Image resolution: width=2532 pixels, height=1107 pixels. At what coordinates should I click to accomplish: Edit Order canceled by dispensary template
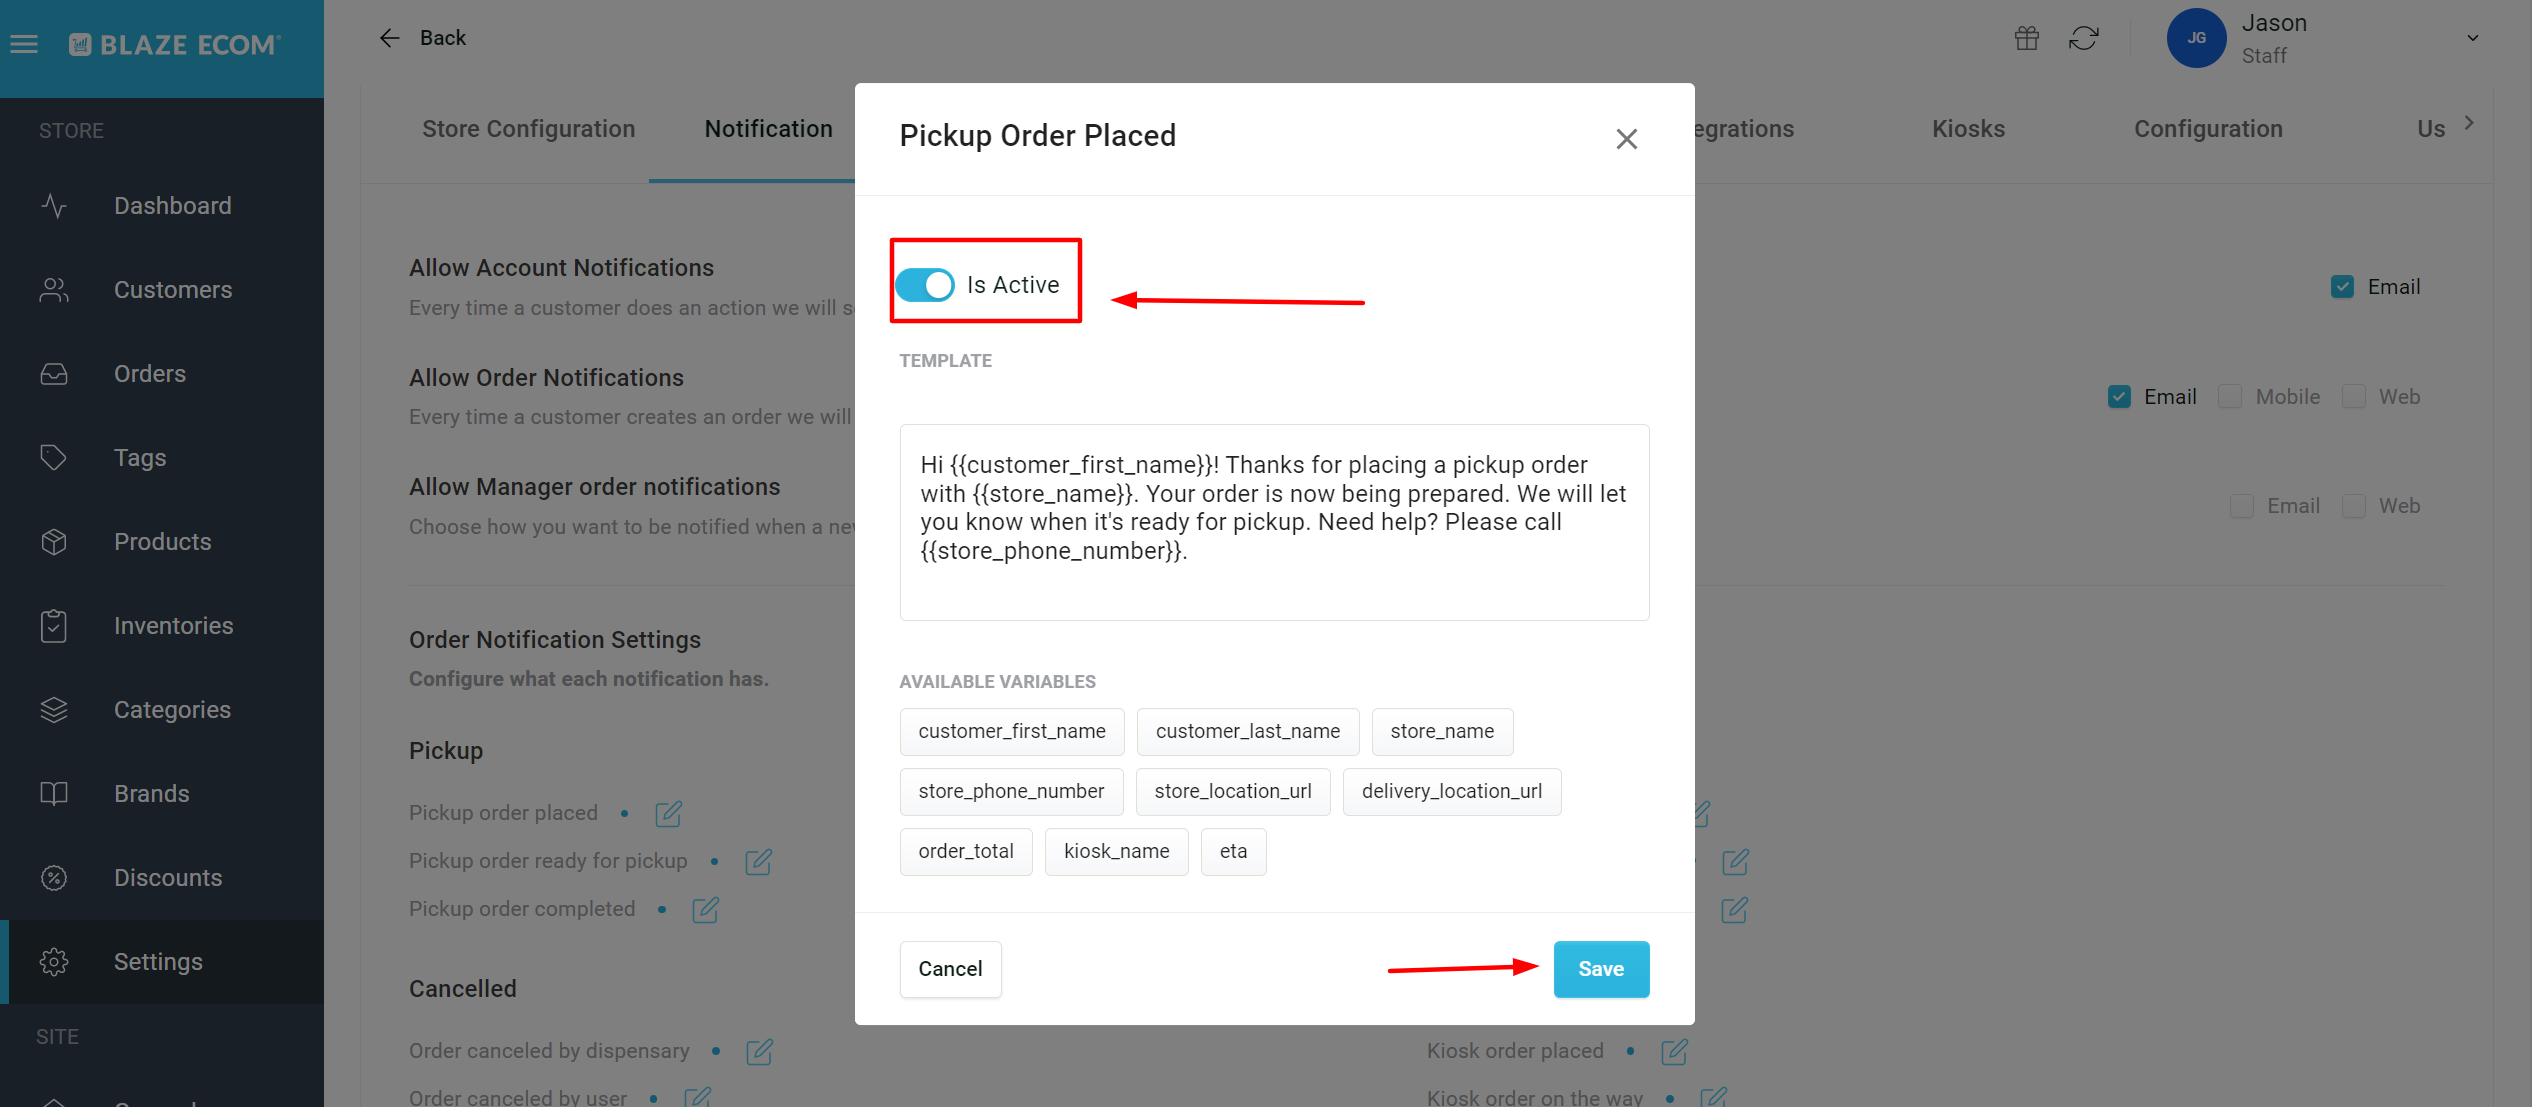(x=759, y=1052)
